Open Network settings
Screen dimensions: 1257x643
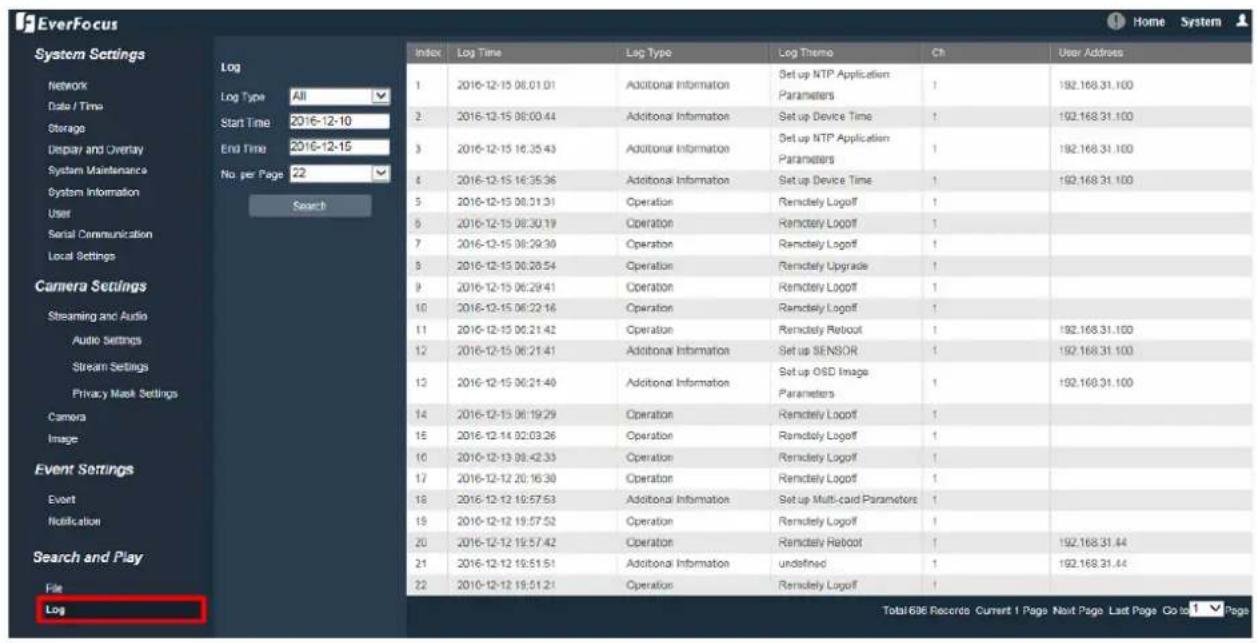click(x=69, y=86)
